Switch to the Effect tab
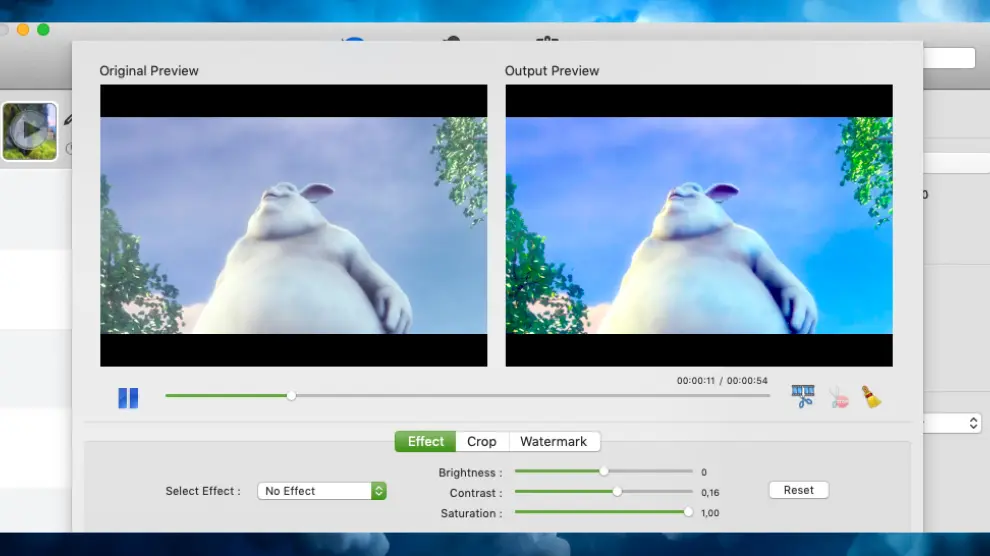 (x=425, y=441)
